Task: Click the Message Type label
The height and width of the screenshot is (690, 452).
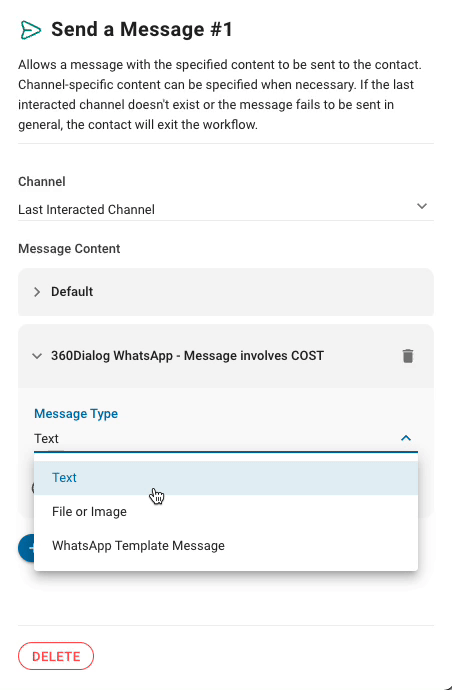Action: 76,414
